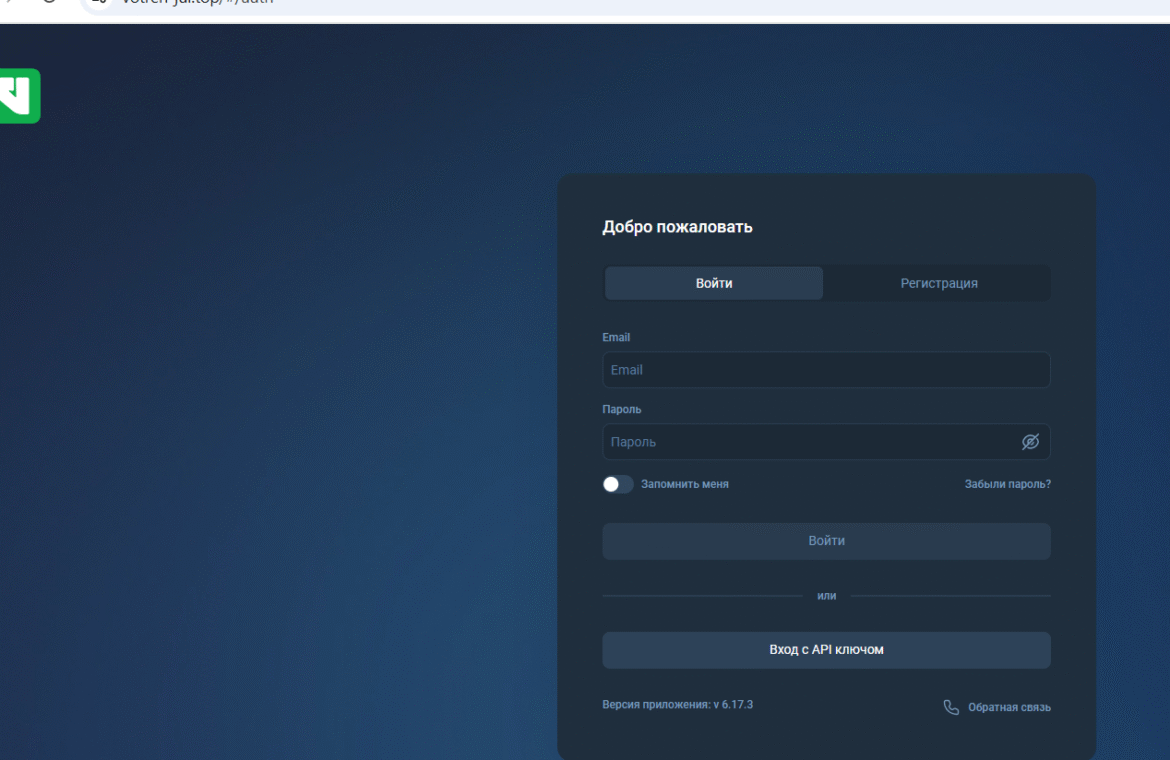The width and height of the screenshot is (1170, 760).
Task: Choose Вход с API ключом
Action: coord(826,650)
